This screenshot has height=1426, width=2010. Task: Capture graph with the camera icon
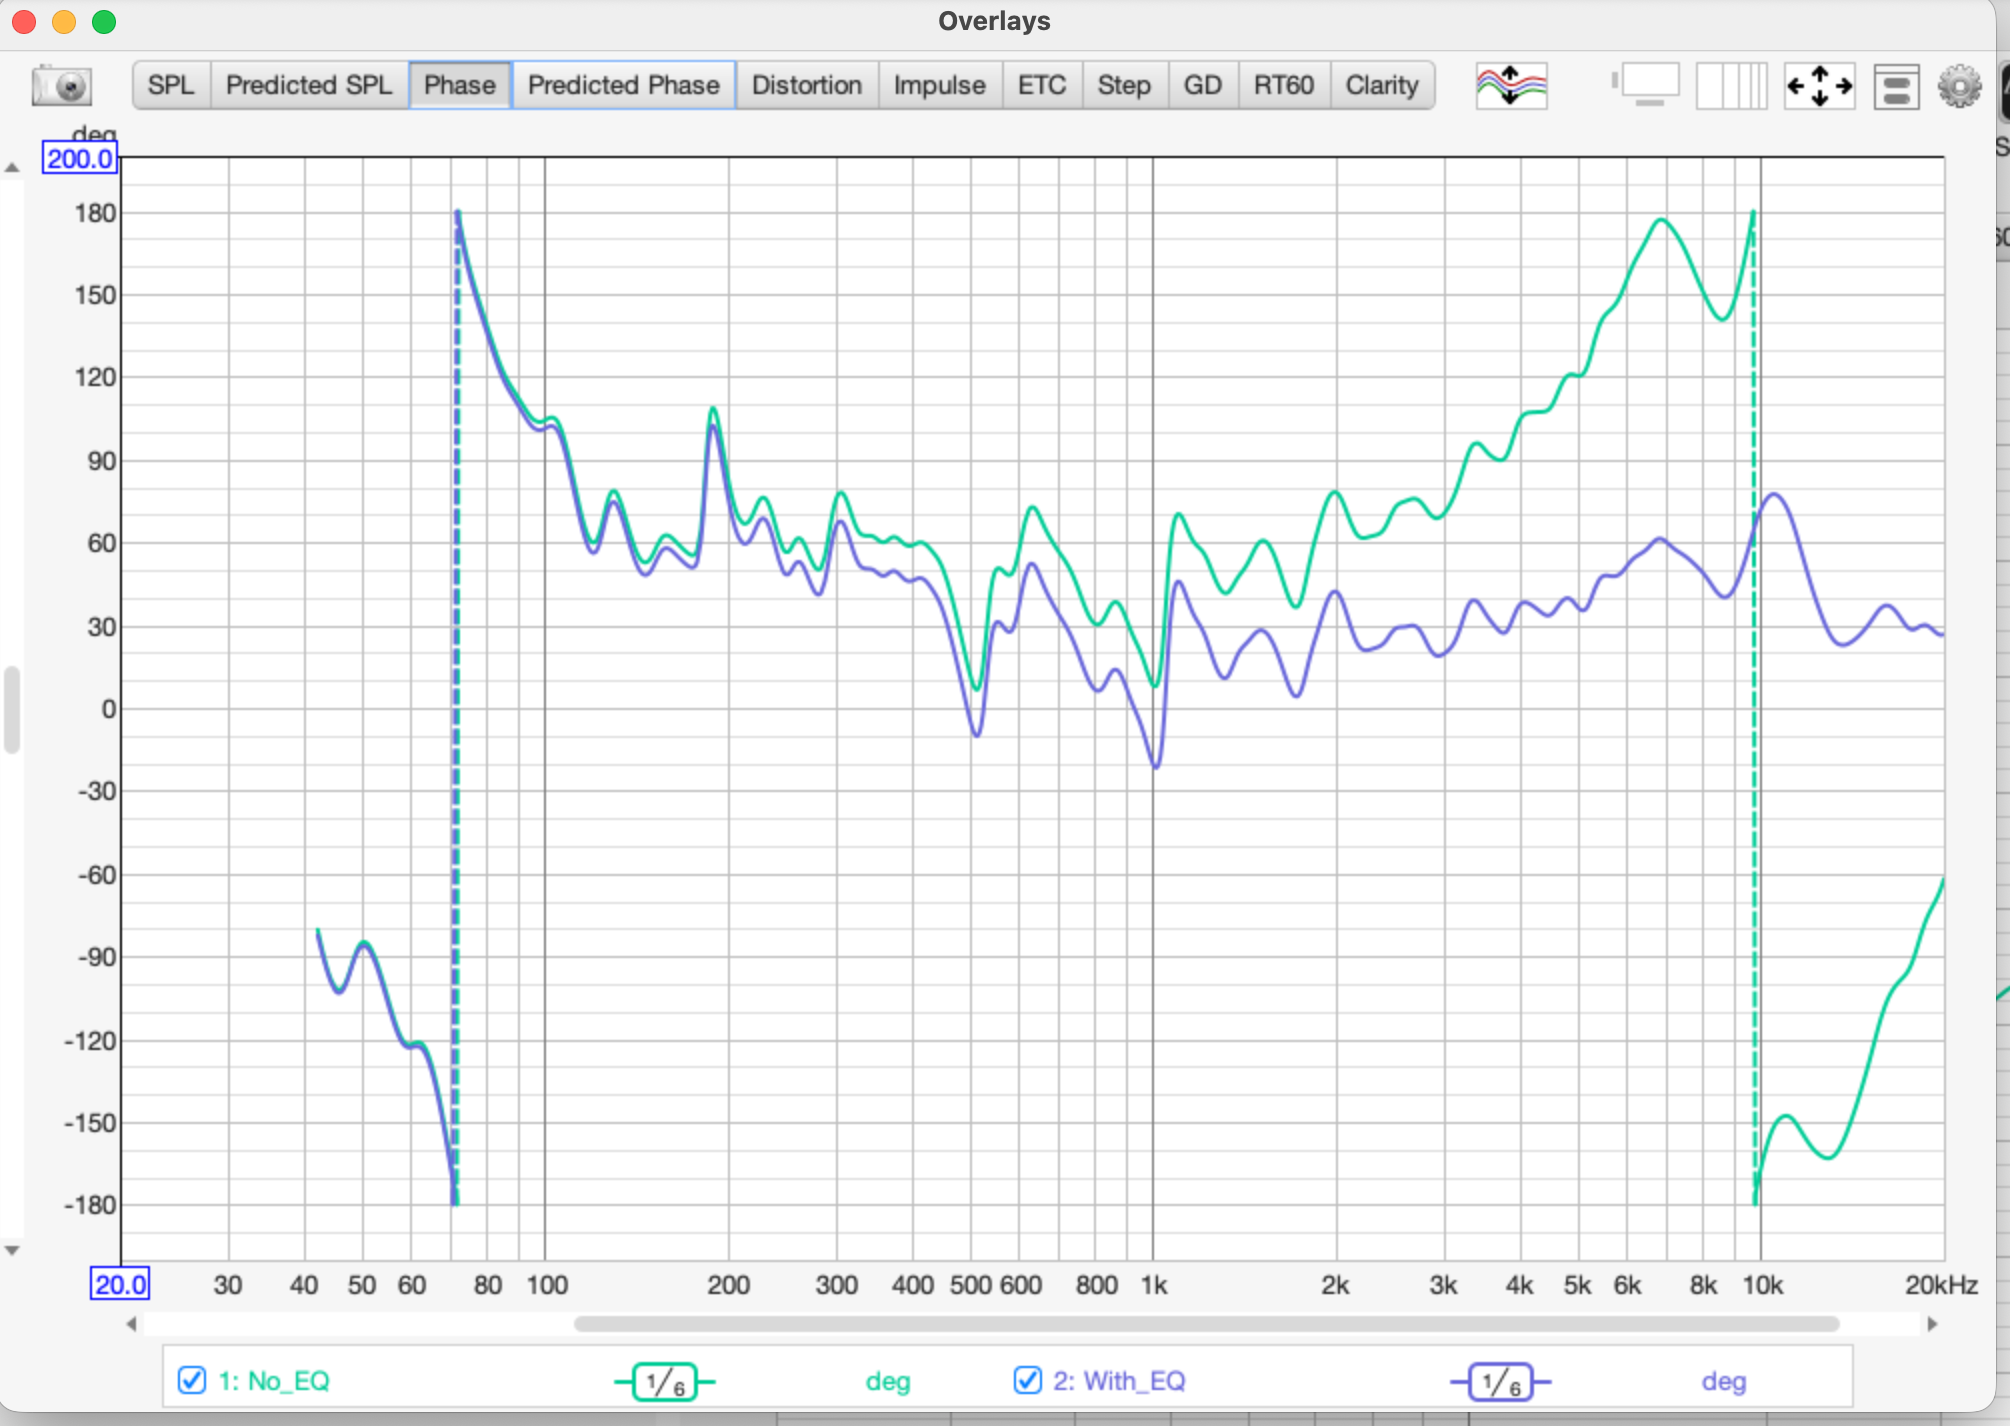[x=62, y=85]
